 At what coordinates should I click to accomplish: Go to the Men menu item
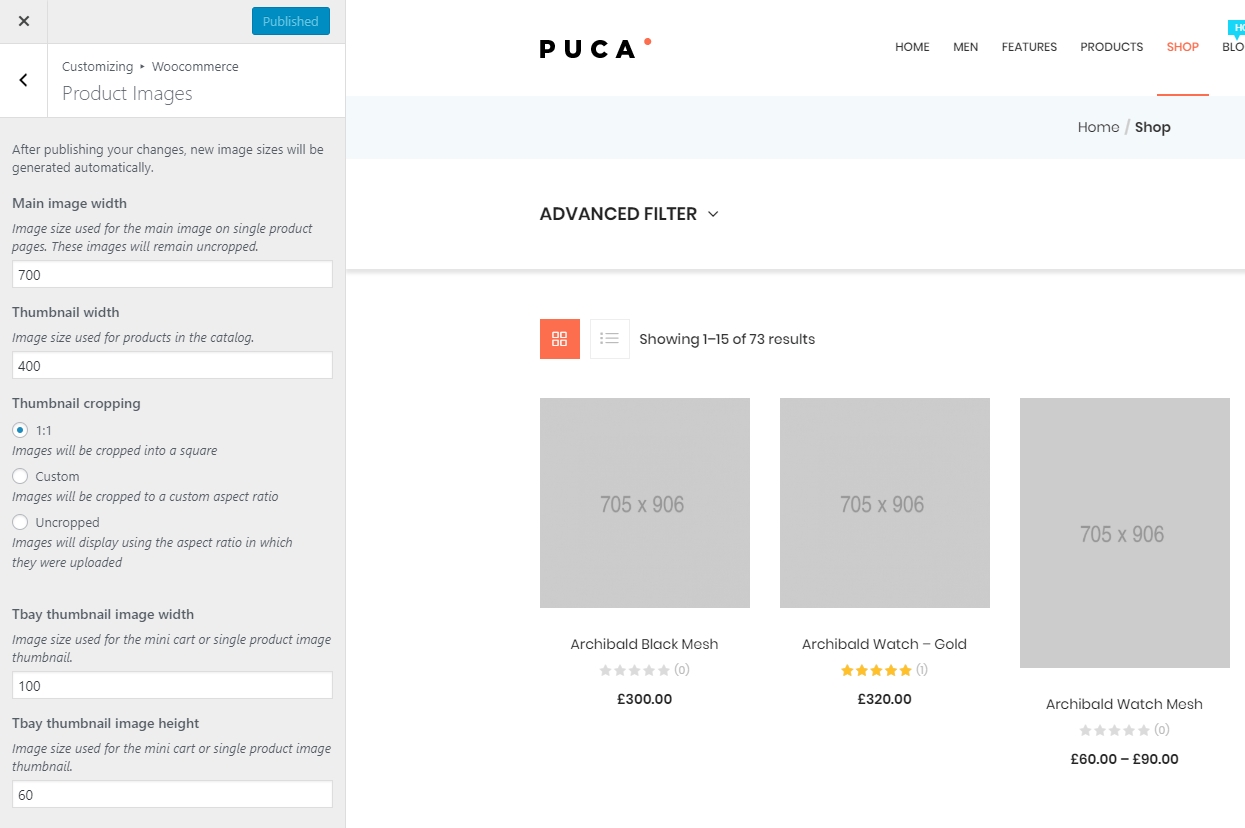click(965, 47)
